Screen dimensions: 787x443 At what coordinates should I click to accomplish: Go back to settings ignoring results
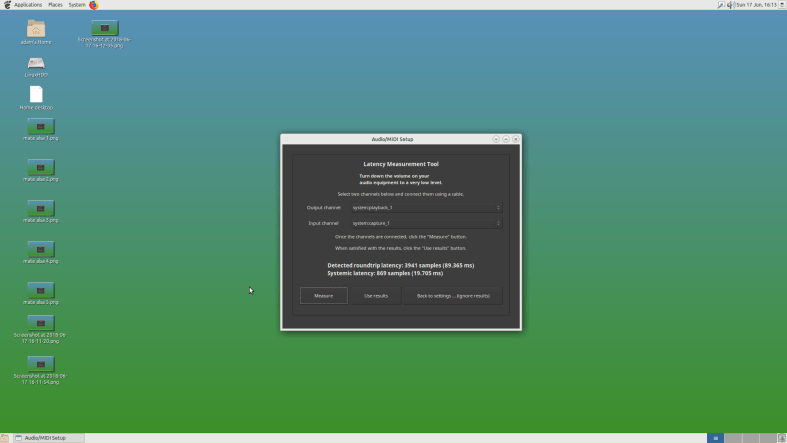click(453, 296)
